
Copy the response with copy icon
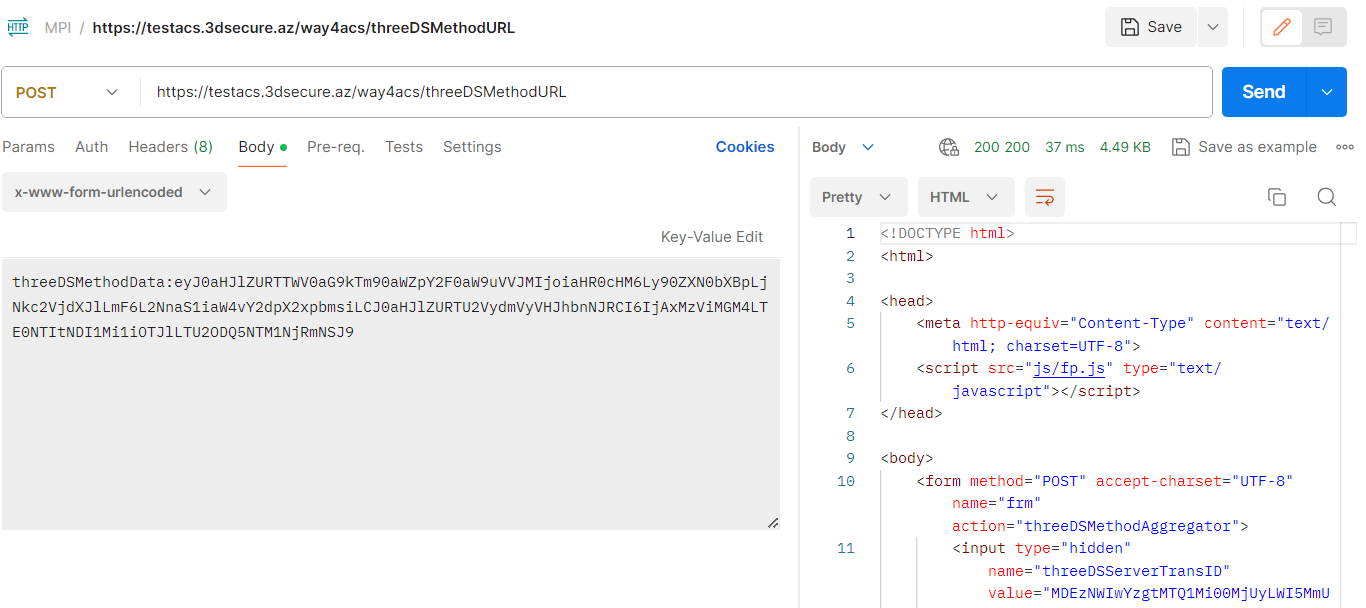[1277, 197]
